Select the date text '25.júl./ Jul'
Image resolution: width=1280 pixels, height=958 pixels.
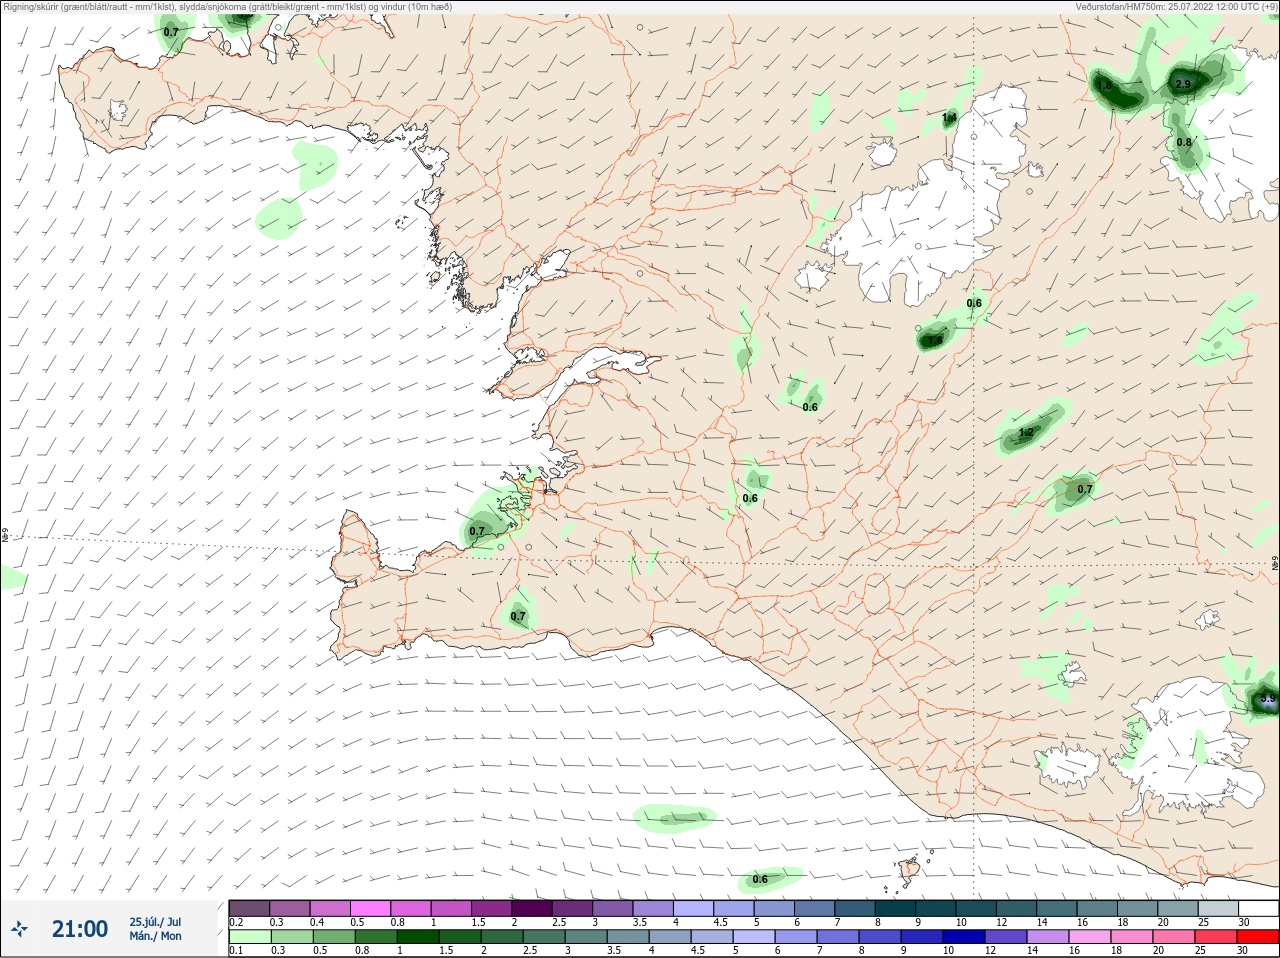(155, 922)
